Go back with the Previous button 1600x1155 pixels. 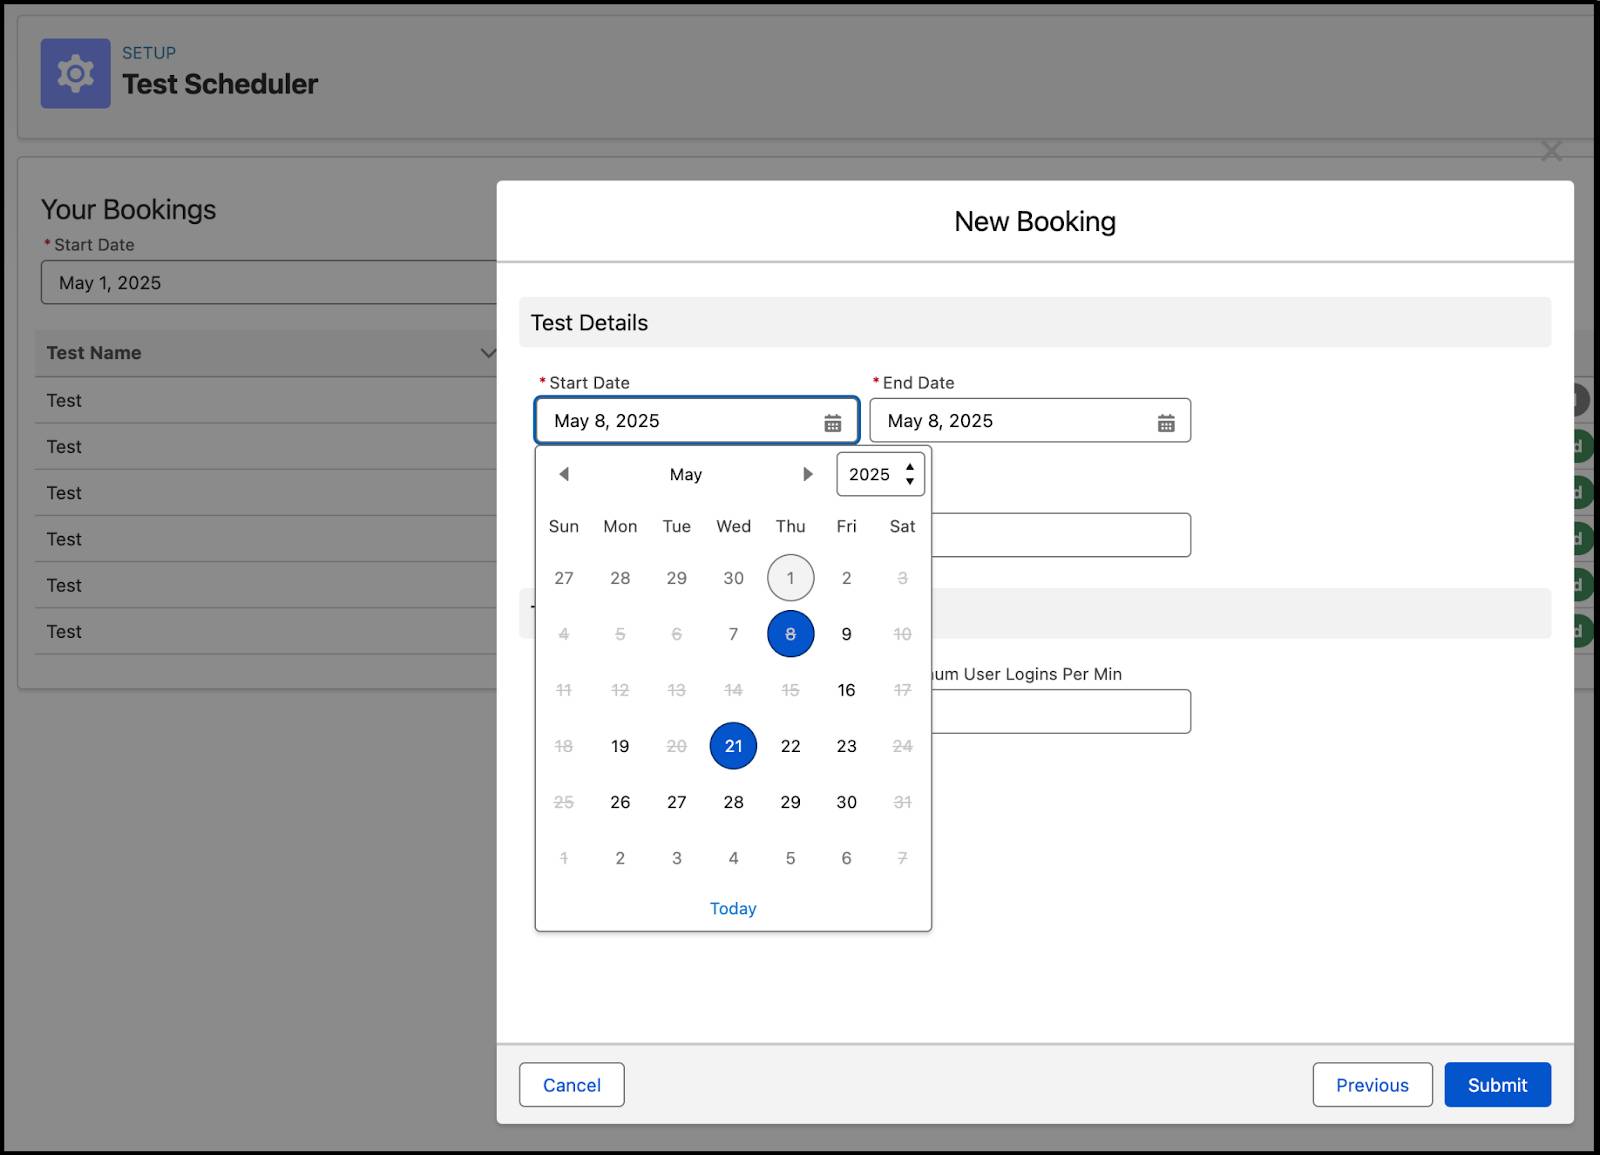click(x=1372, y=1084)
